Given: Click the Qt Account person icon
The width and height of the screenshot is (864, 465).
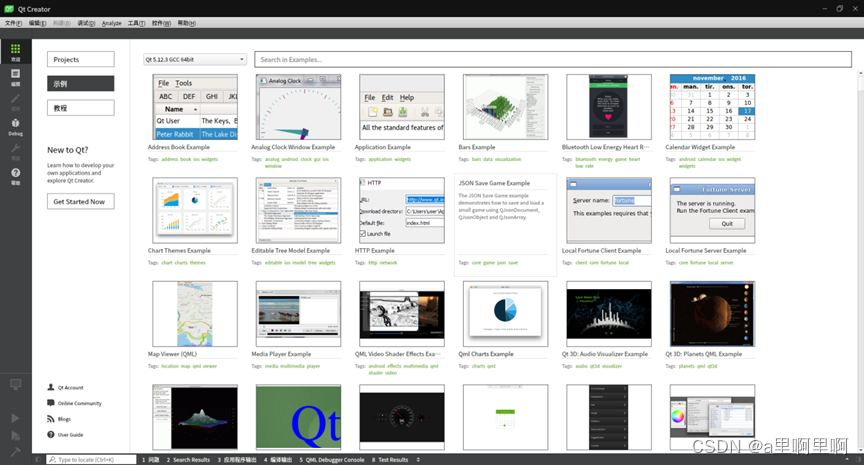Looking at the screenshot, I should [x=51, y=387].
